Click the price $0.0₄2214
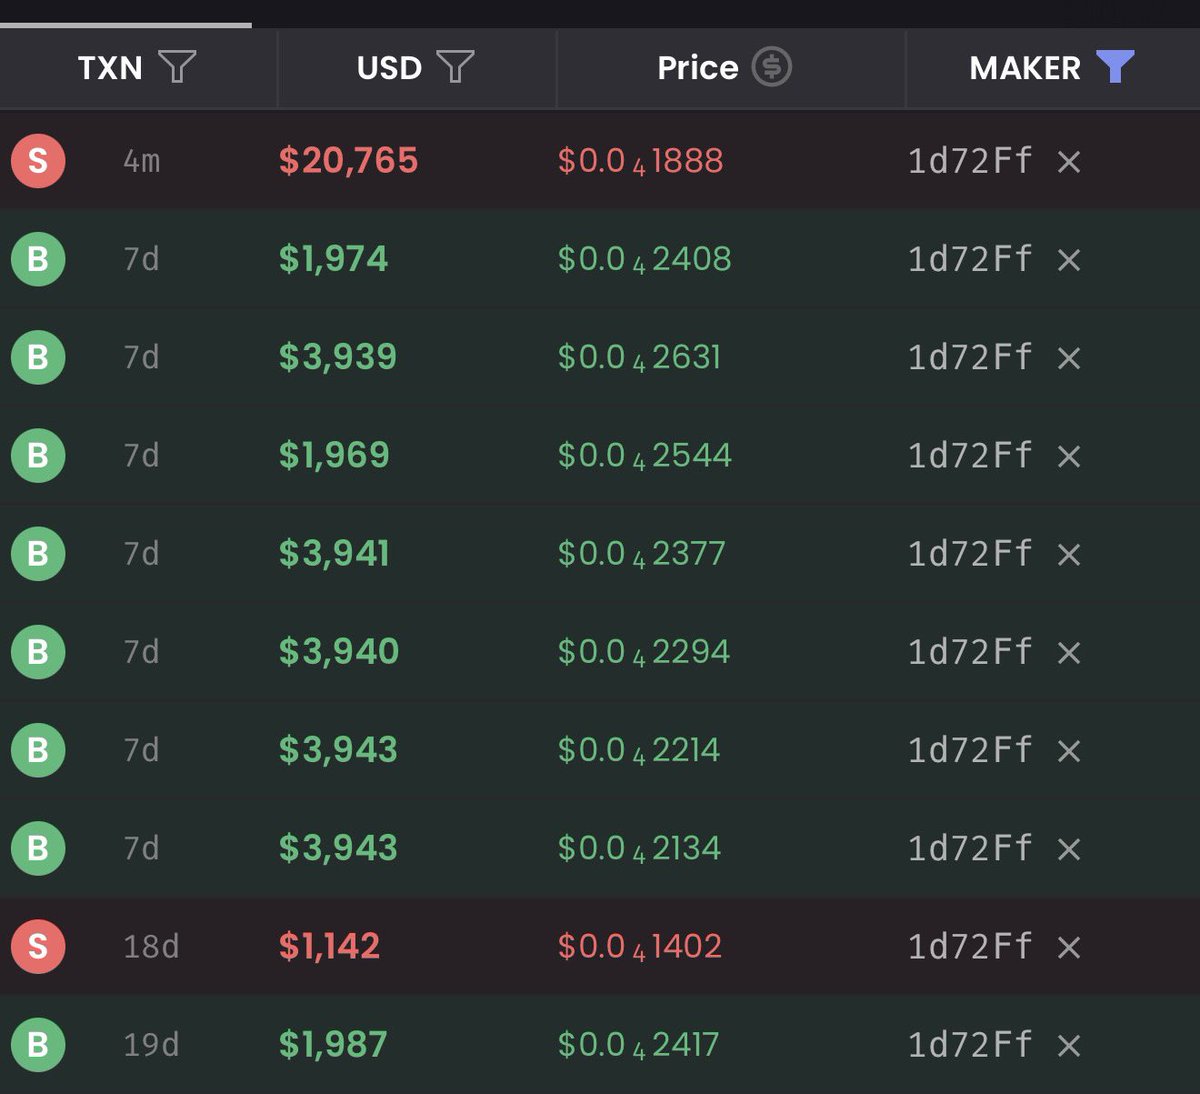 click(638, 749)
